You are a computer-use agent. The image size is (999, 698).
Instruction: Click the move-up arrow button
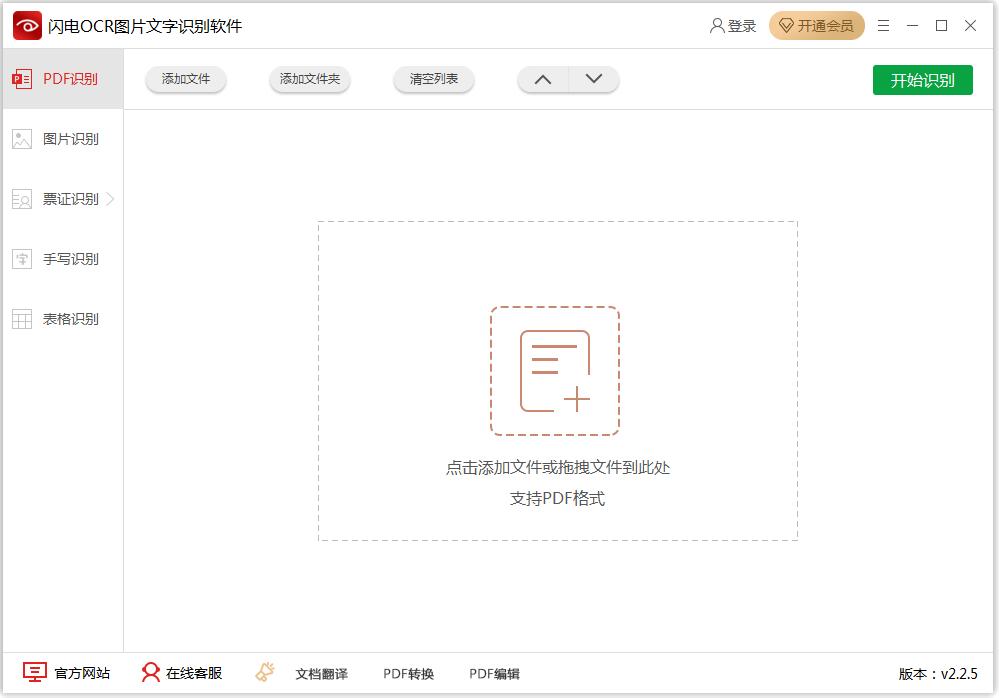[x=543, y=78]
